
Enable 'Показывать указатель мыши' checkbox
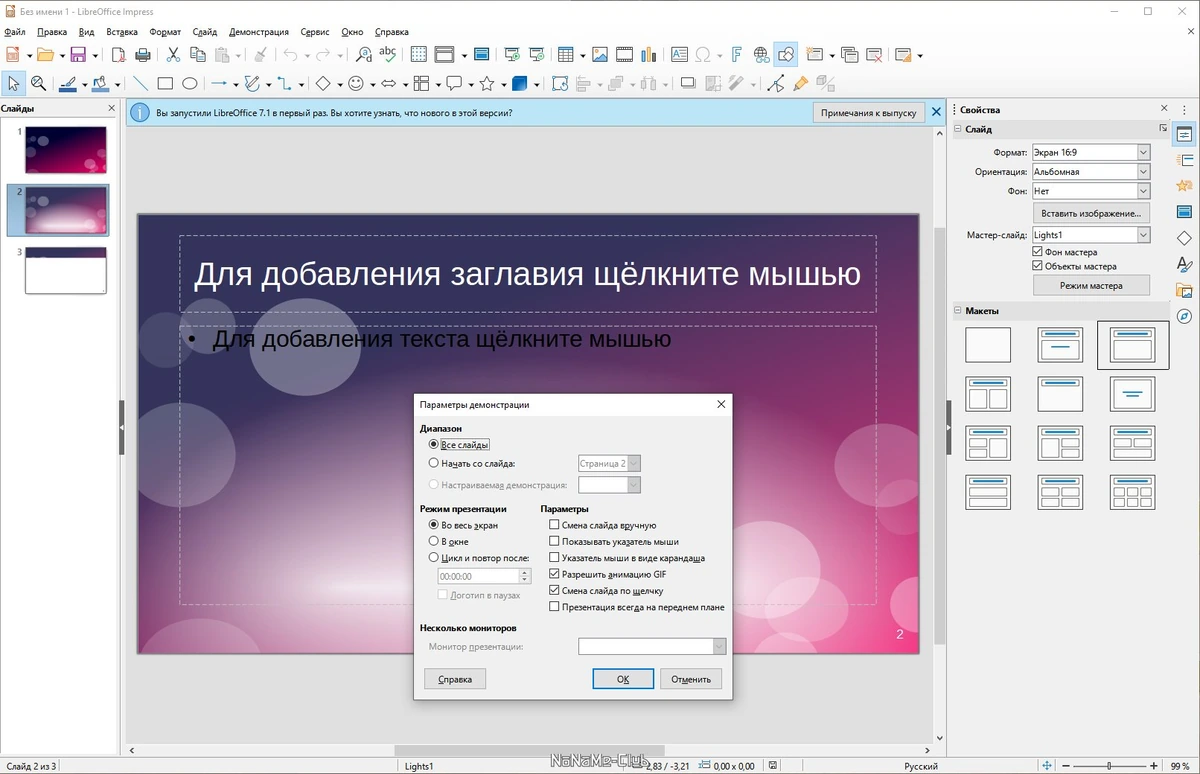[554, 541]
